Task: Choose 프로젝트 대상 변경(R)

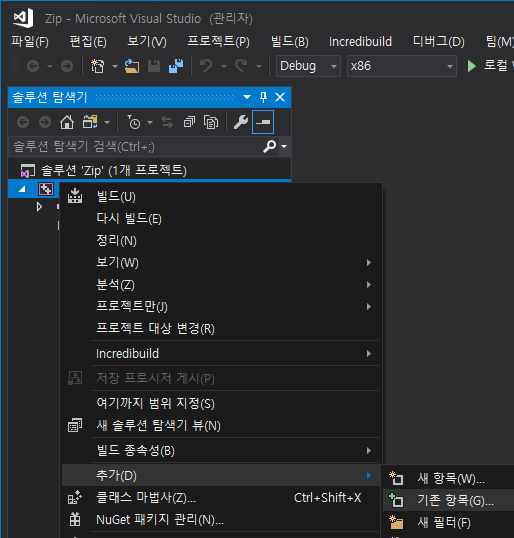Action: pyautogui.click(x=221, y=328)
